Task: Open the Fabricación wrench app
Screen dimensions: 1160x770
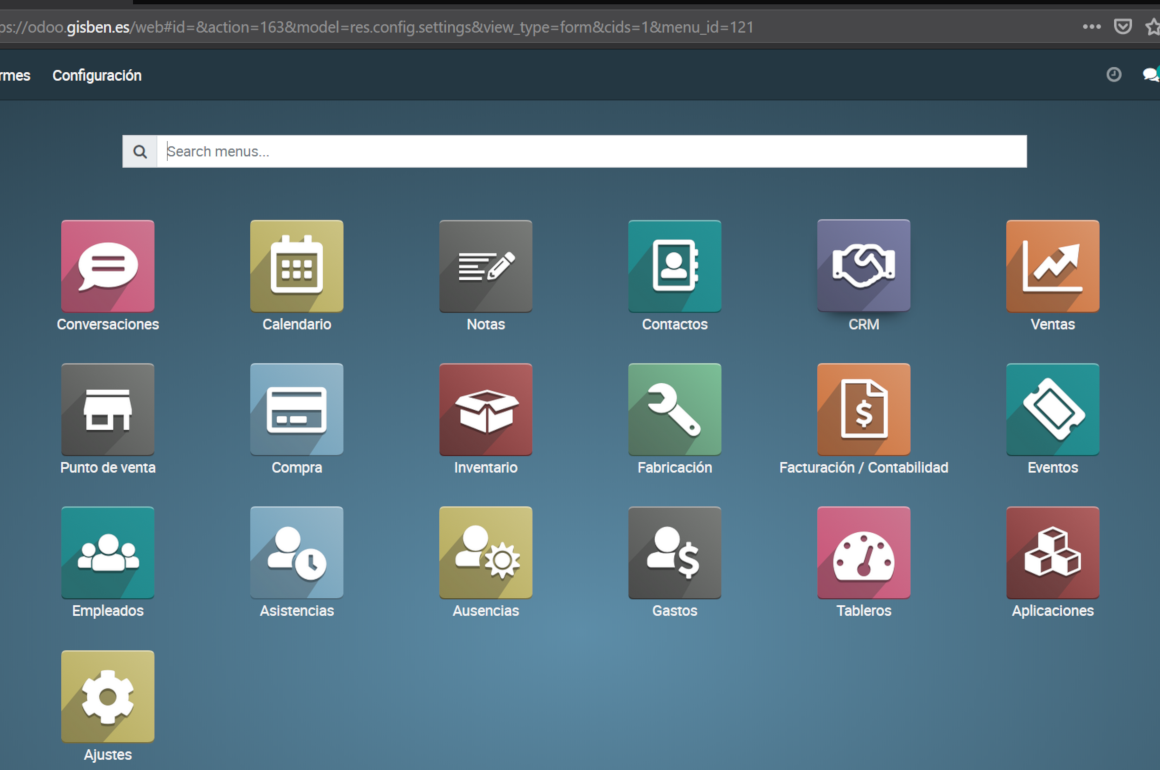Action: (675, 410)
